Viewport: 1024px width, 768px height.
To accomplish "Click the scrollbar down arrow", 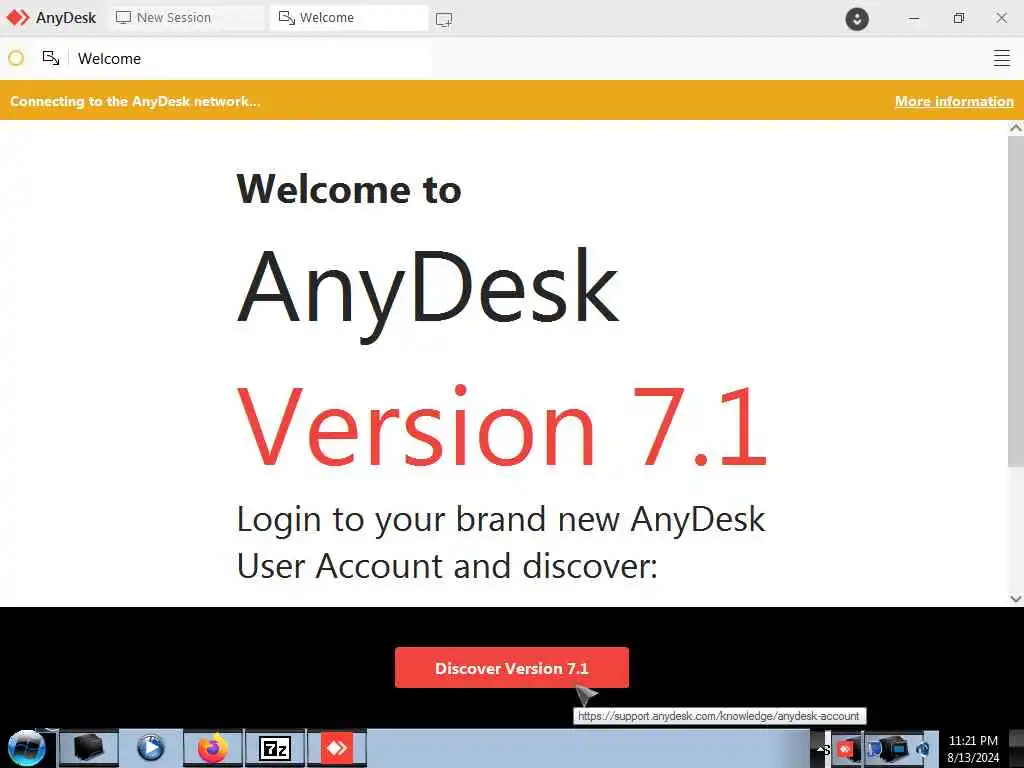I will click(1016, 598).
